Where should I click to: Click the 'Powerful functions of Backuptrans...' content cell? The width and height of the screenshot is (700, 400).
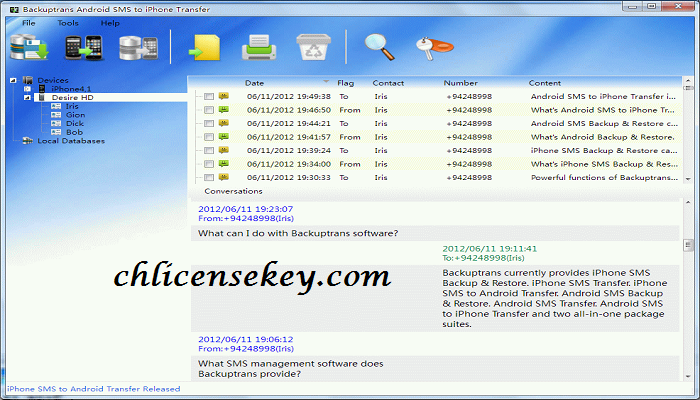coord(604,177)
